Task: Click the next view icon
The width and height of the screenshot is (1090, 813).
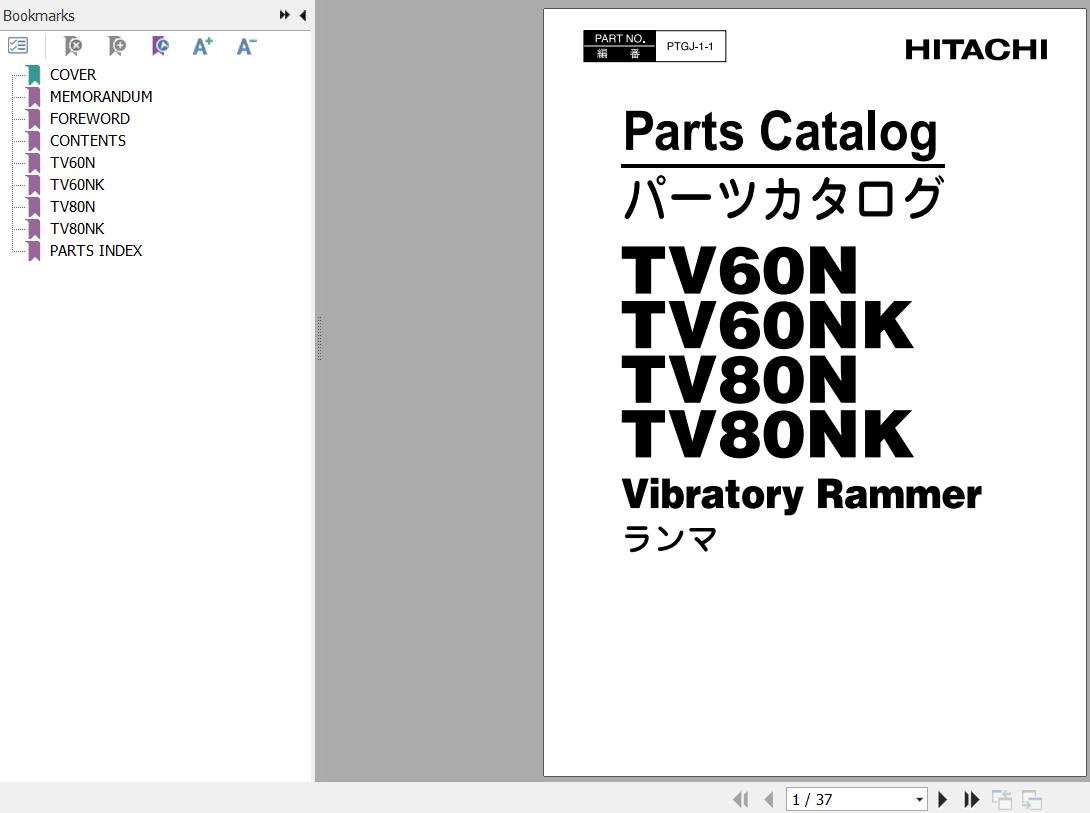Action: pyautogui.click(x=1032, y=800)
